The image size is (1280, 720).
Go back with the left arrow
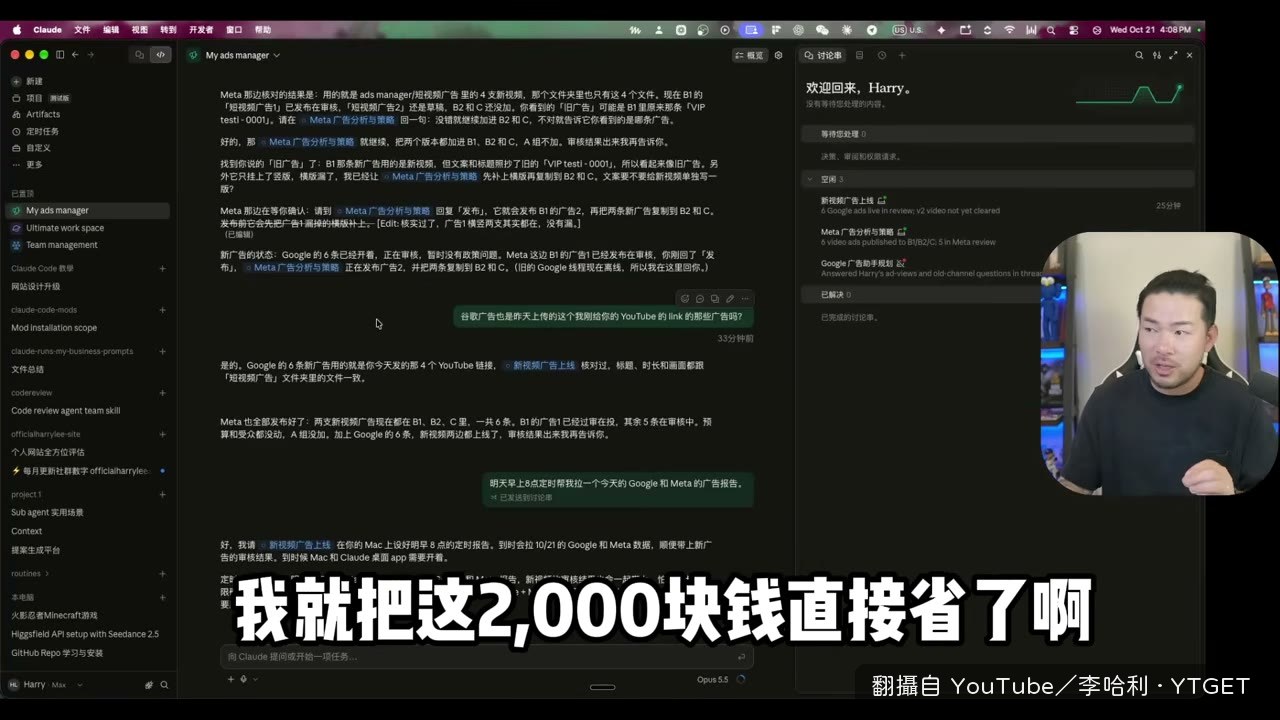click(76, 54)
